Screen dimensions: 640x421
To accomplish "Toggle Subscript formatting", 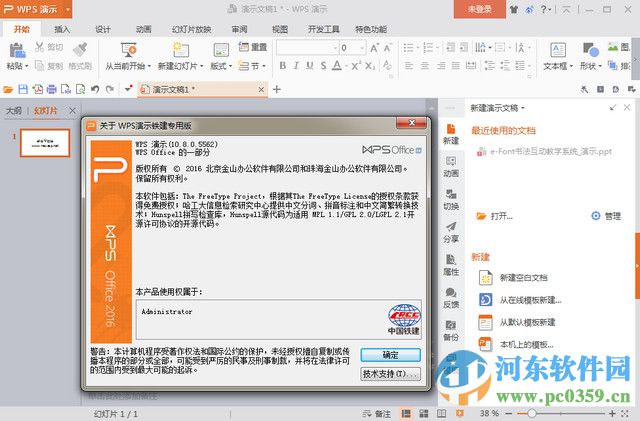I will click(370, 65).
